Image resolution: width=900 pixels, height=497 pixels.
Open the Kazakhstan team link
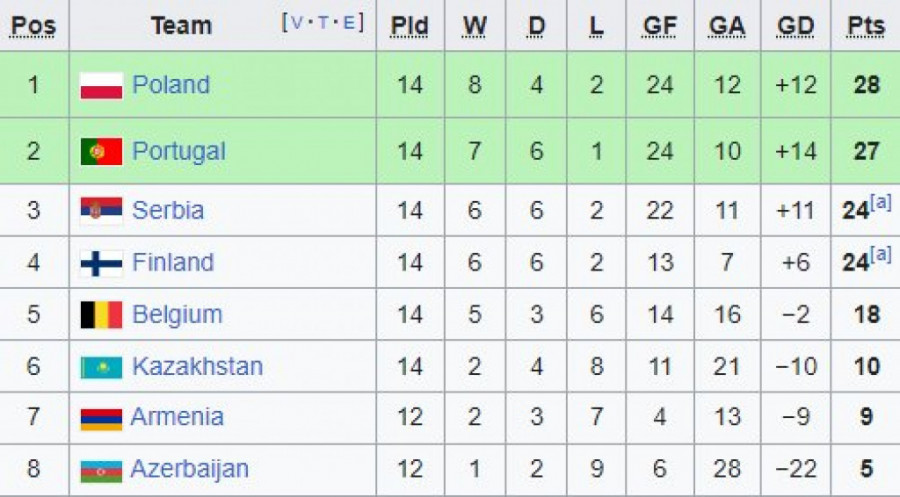pyautogui.click(x=197, y=366)
